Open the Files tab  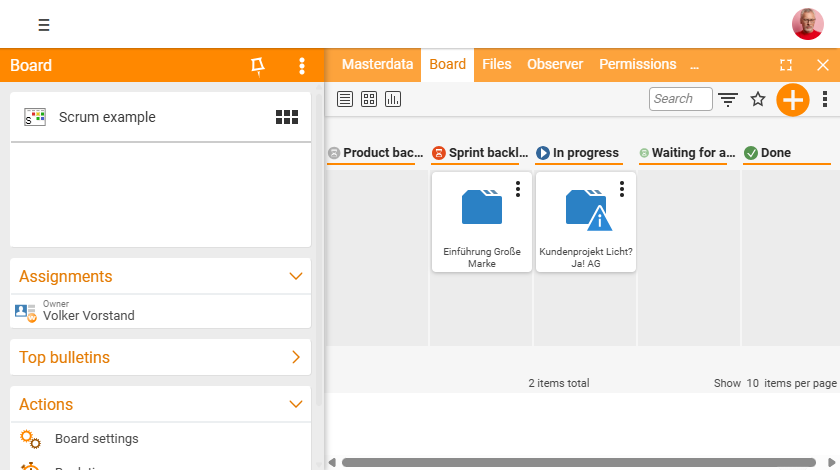pos(497,64)
